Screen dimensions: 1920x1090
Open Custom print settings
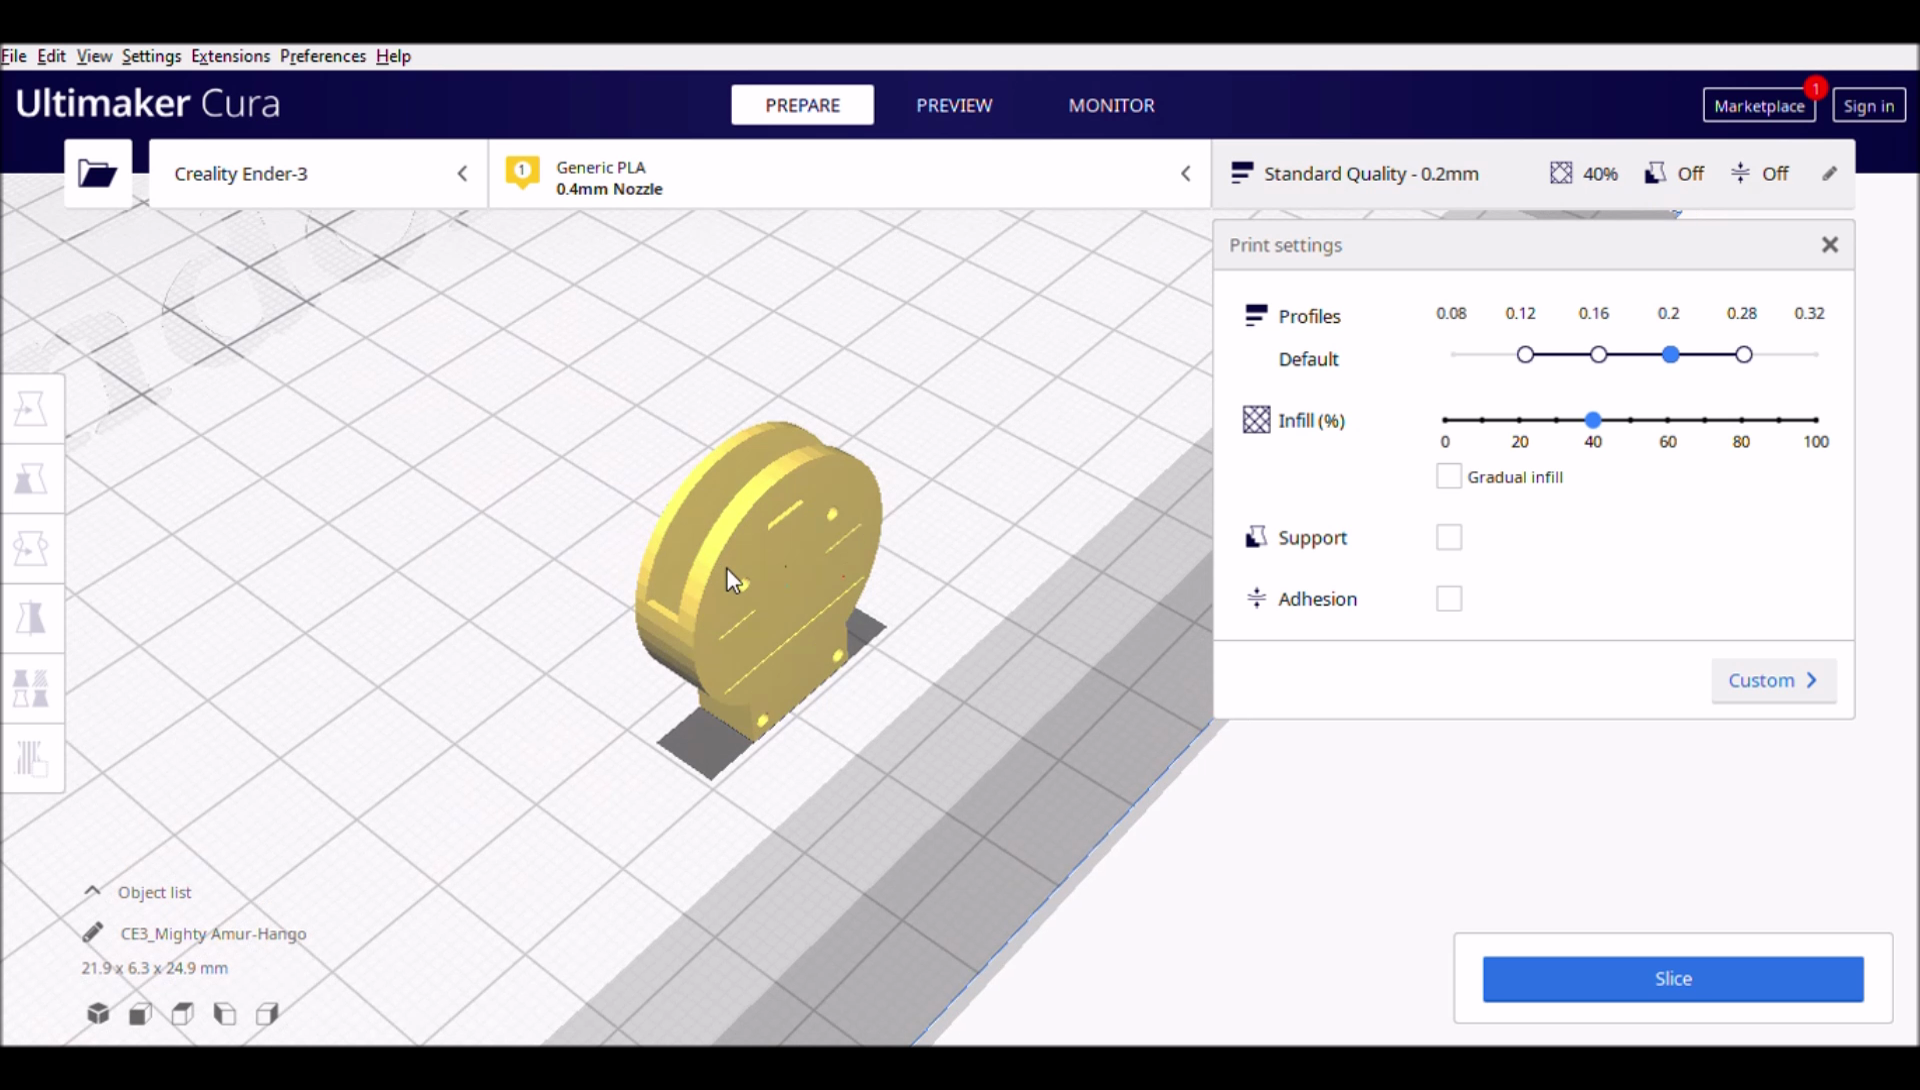pos(1773,680)
